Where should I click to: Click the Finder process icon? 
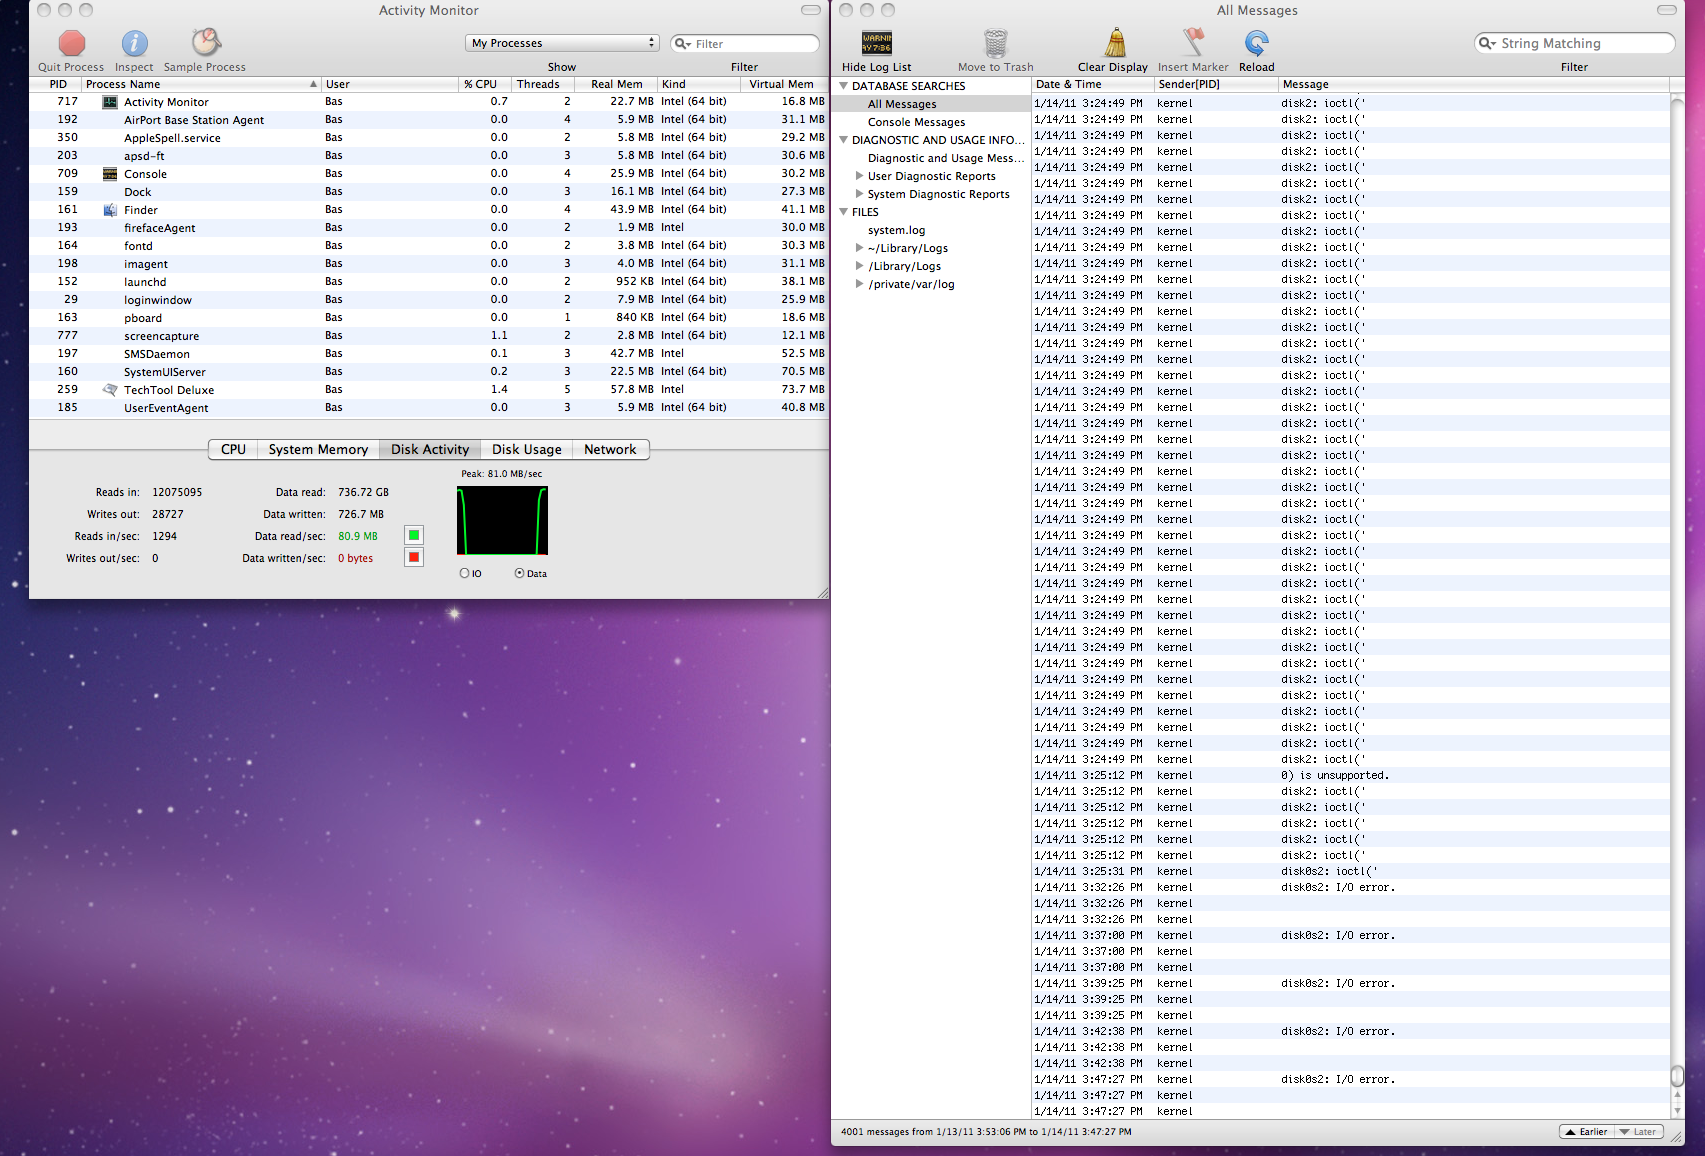click(110, 210)
